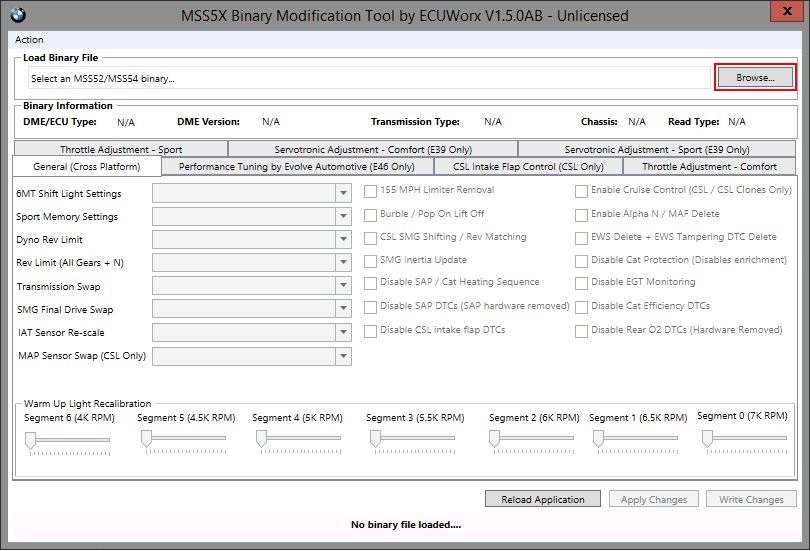Check EWS Delete + EWS Tampering DTC Delete
This screenshot has height=551, width=810.
pyautogui.click(x=581, y=238)
